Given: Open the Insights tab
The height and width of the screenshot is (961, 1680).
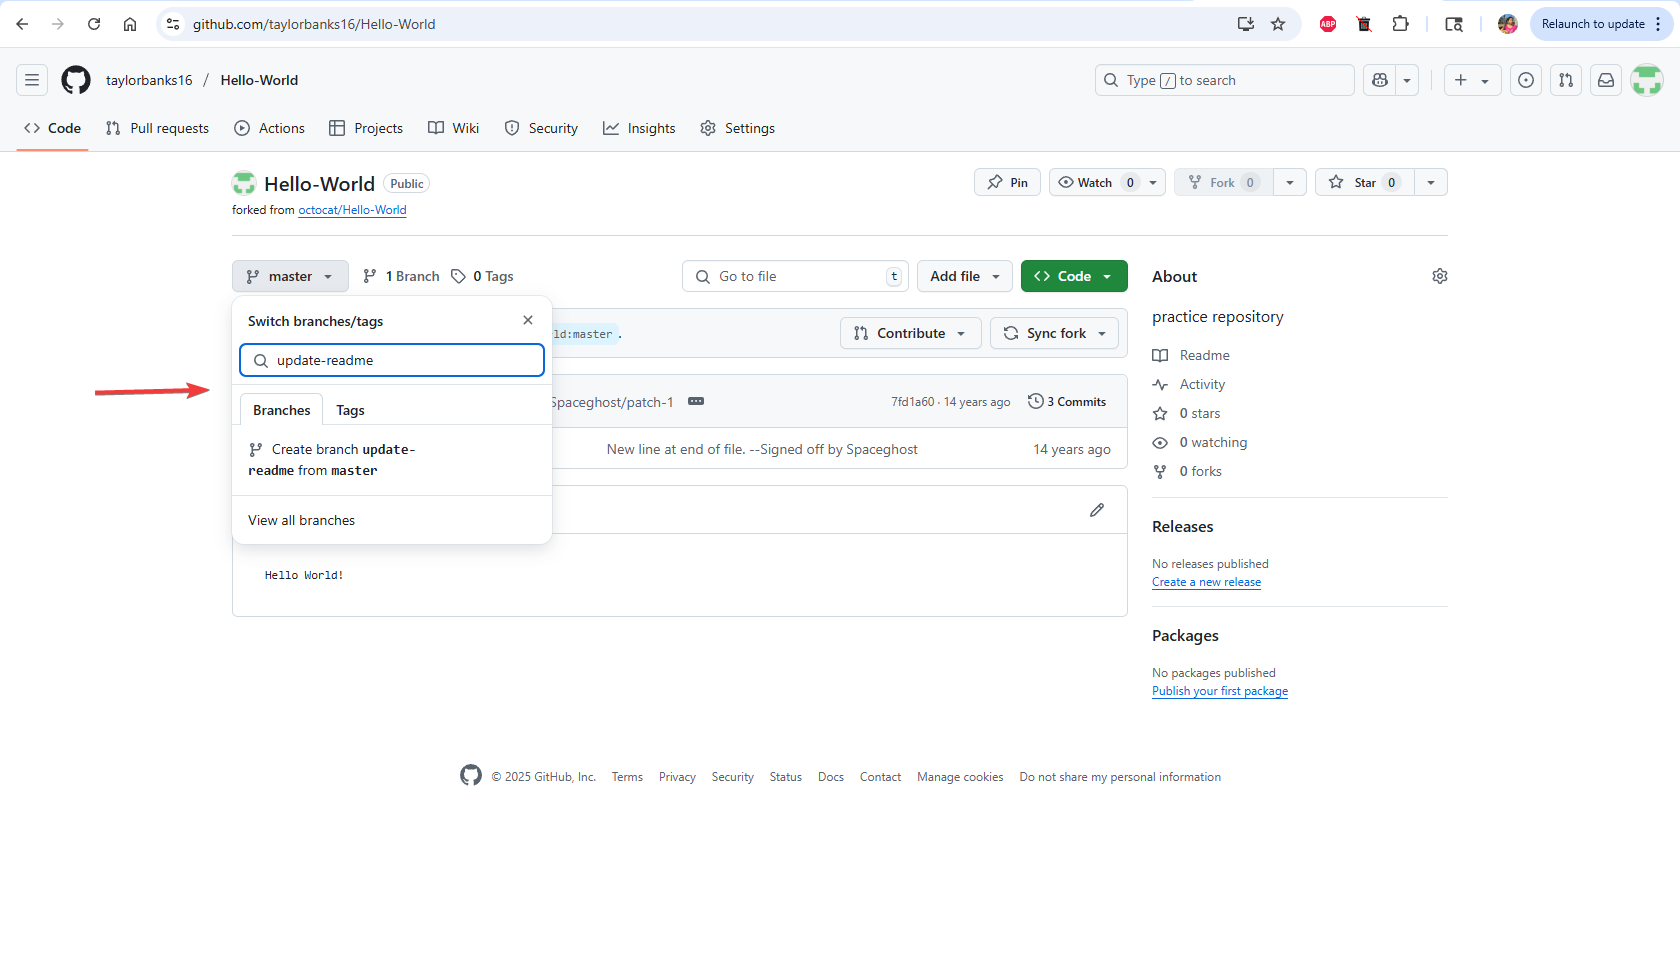Looking at the screenshot, I should [x=639, y=128].
